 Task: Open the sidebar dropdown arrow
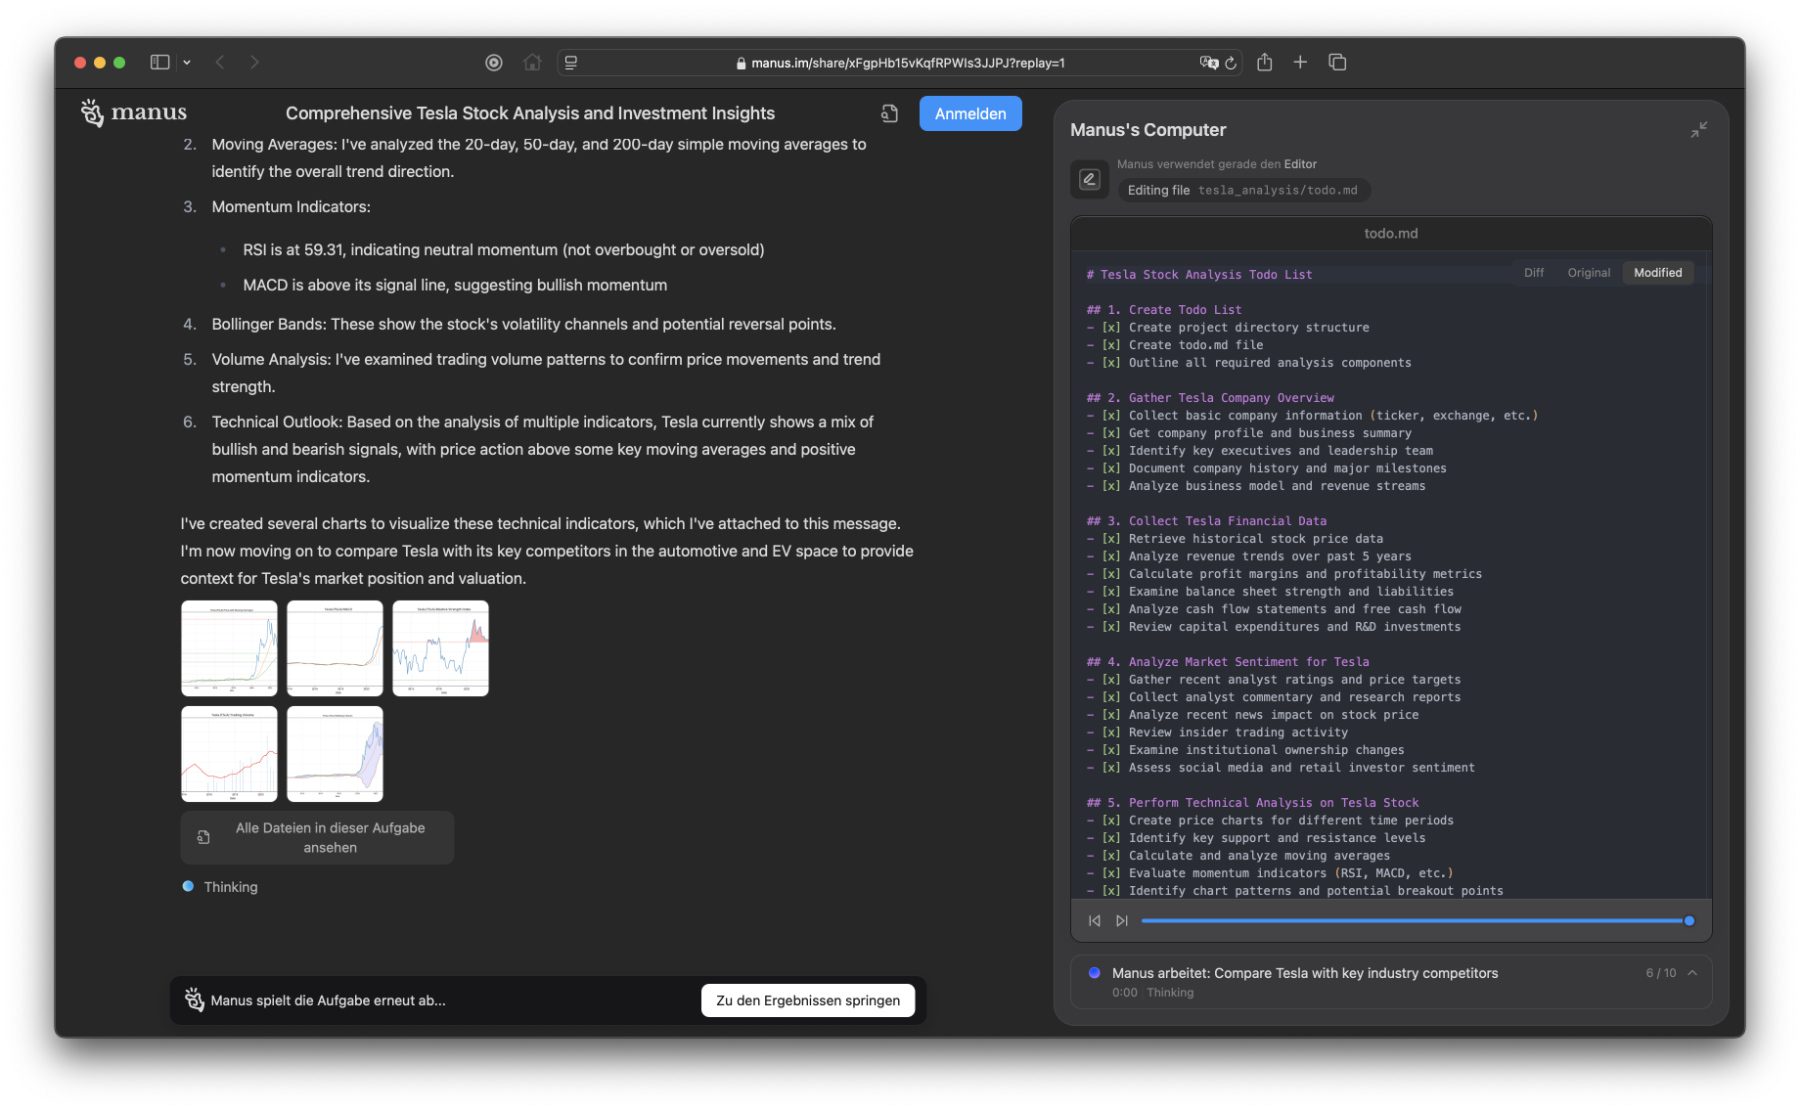point(187,62)
